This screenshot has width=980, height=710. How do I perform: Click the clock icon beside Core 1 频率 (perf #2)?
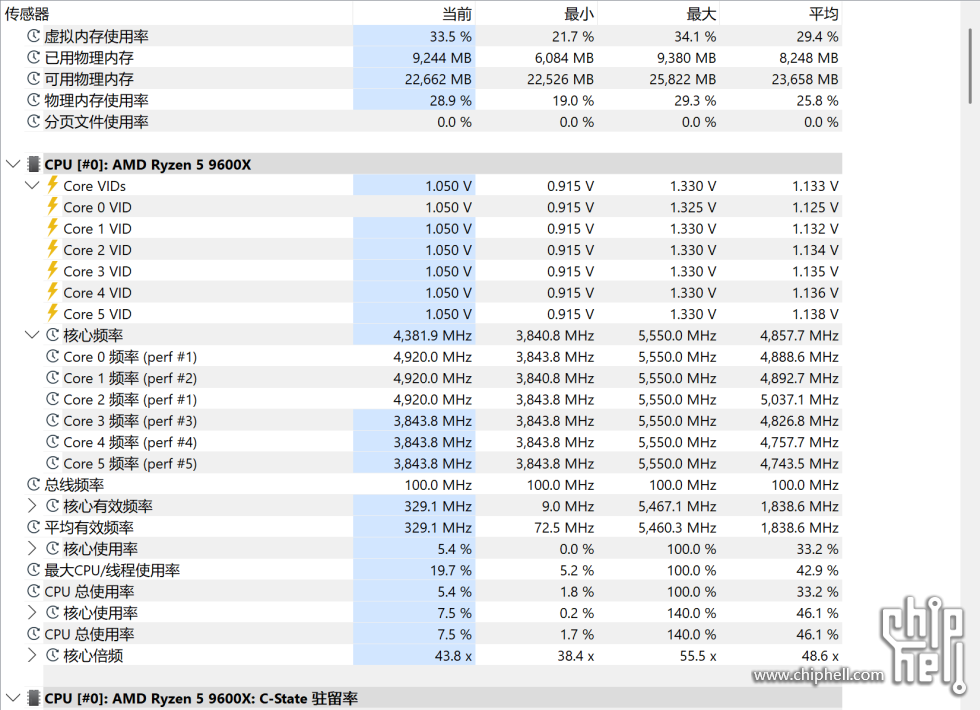(x=53, y=378)
